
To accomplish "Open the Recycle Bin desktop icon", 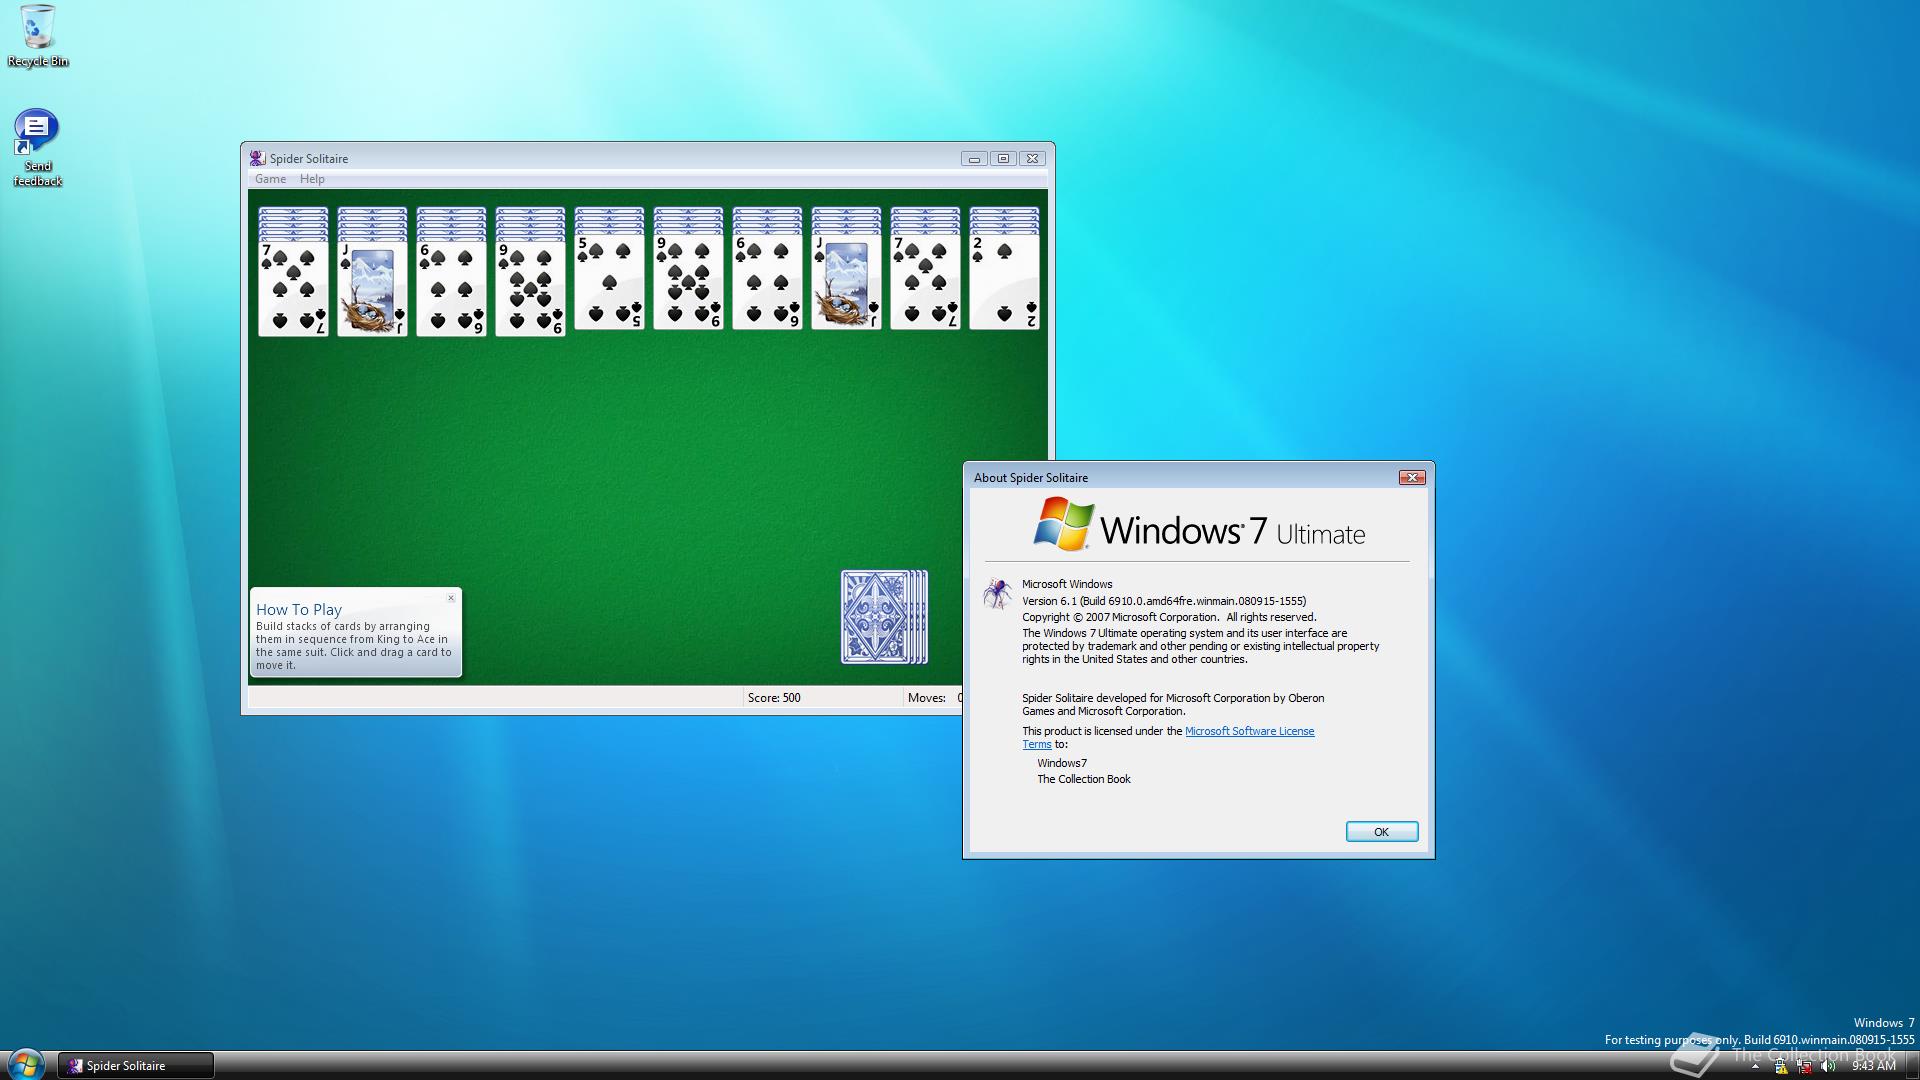I will pyautogui.click(x=38, y=36).
